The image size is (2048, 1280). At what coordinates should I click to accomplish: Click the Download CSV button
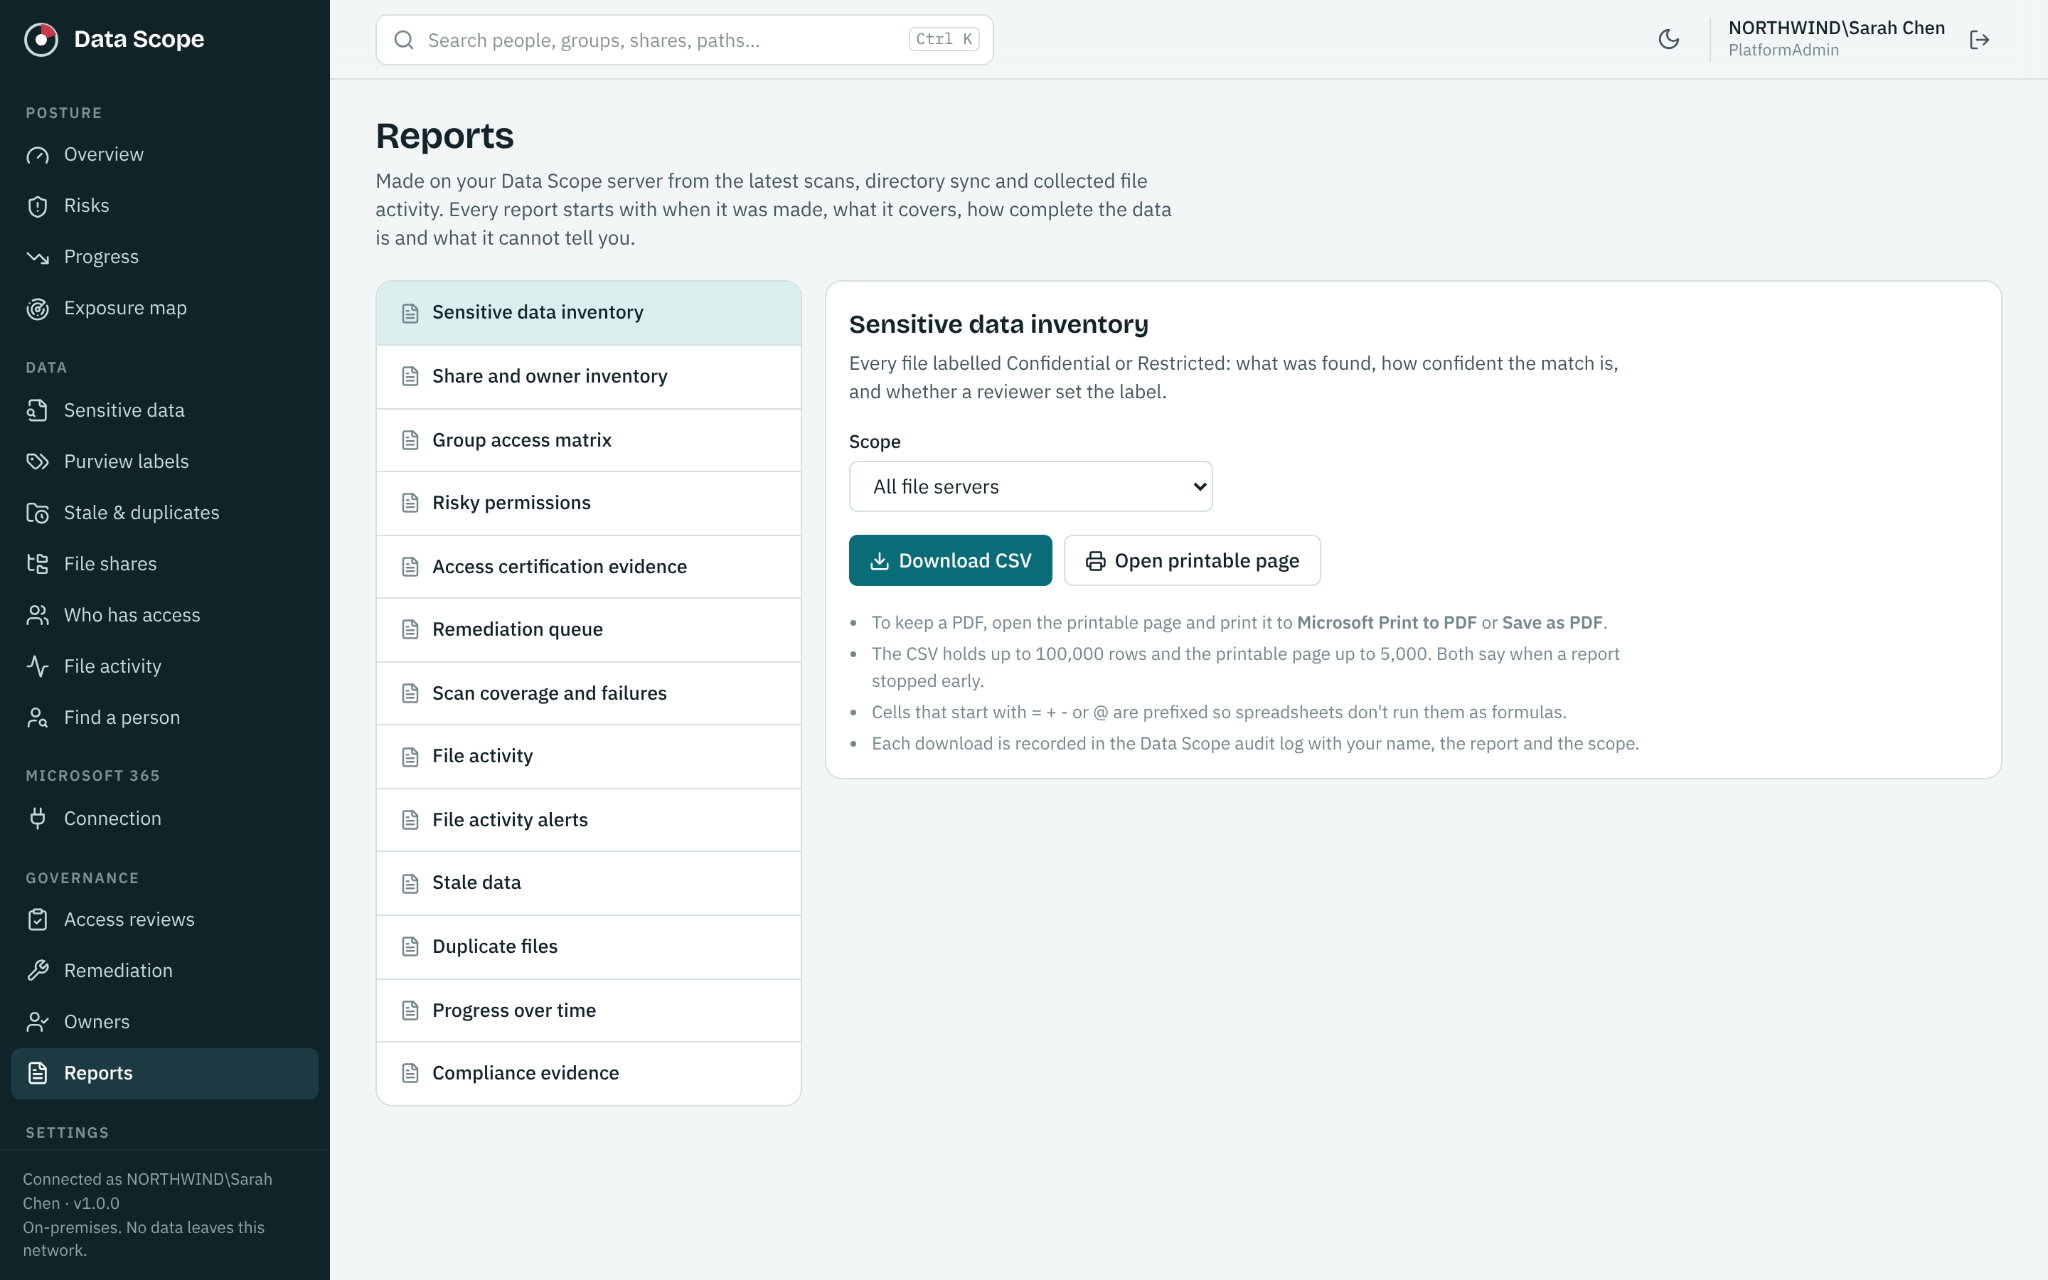tap(950, 561)
